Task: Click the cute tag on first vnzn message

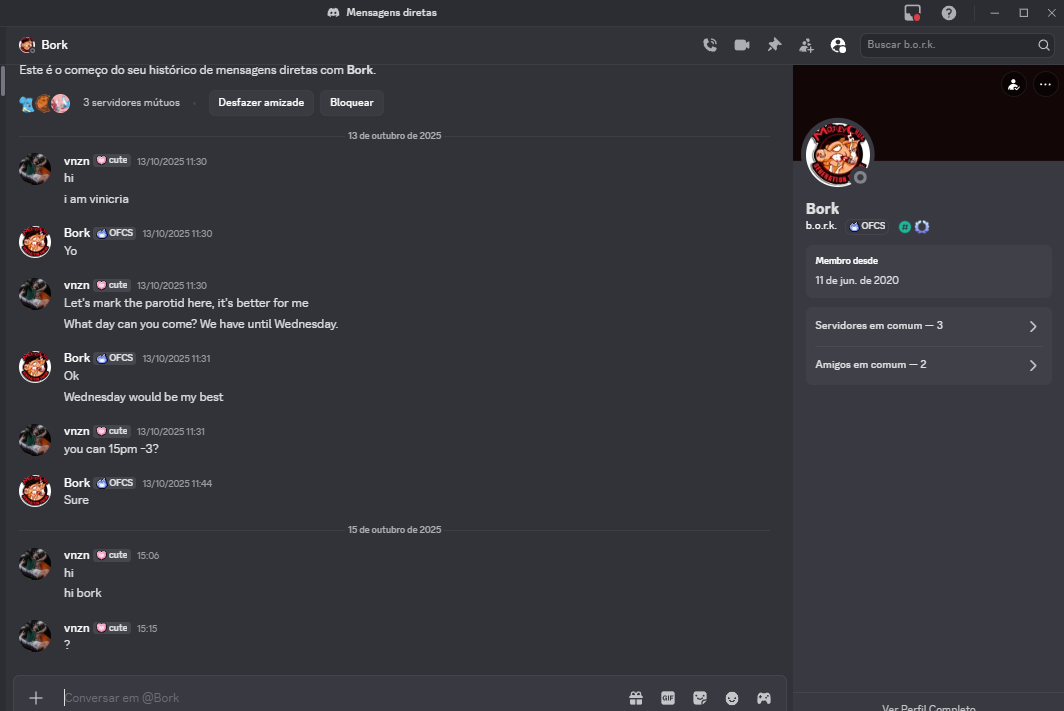Action: [x=112, y=160]
